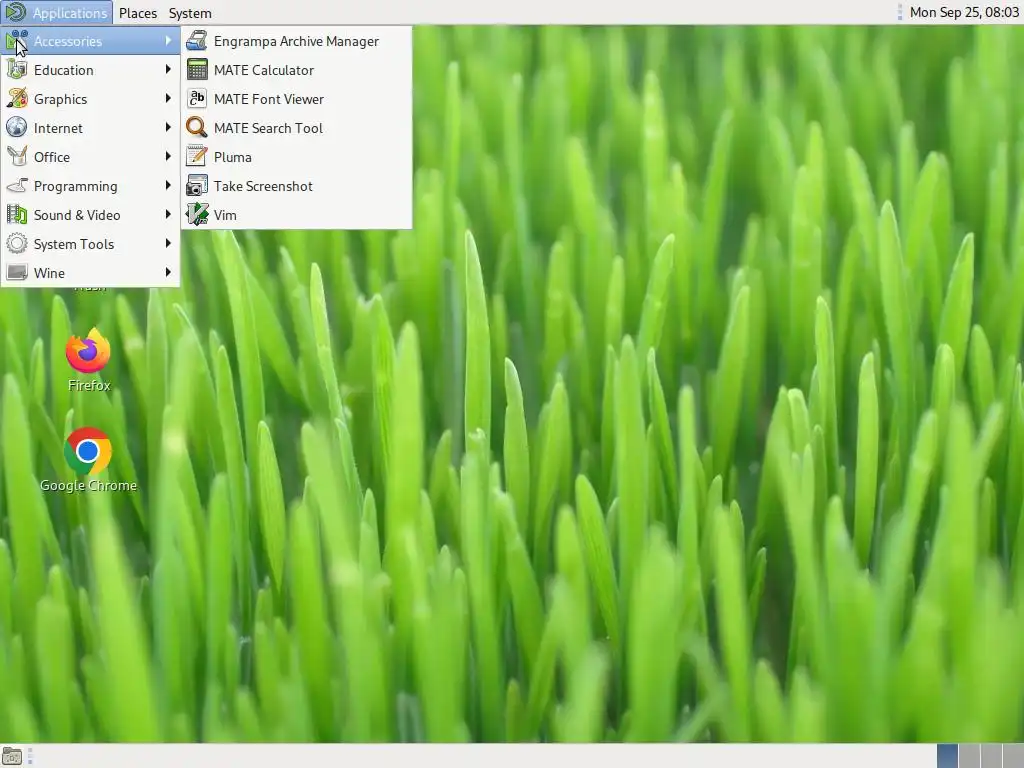Select the Office label
This screenshot has height=768, width=1024.
tap(52, 157)
